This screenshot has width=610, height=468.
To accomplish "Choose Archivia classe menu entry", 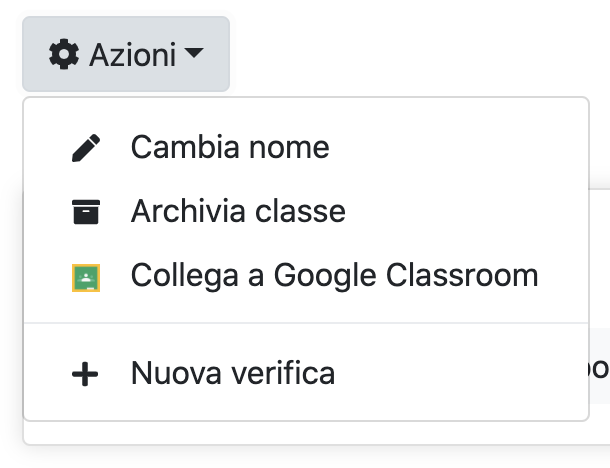I will click(x=306, y=212).
